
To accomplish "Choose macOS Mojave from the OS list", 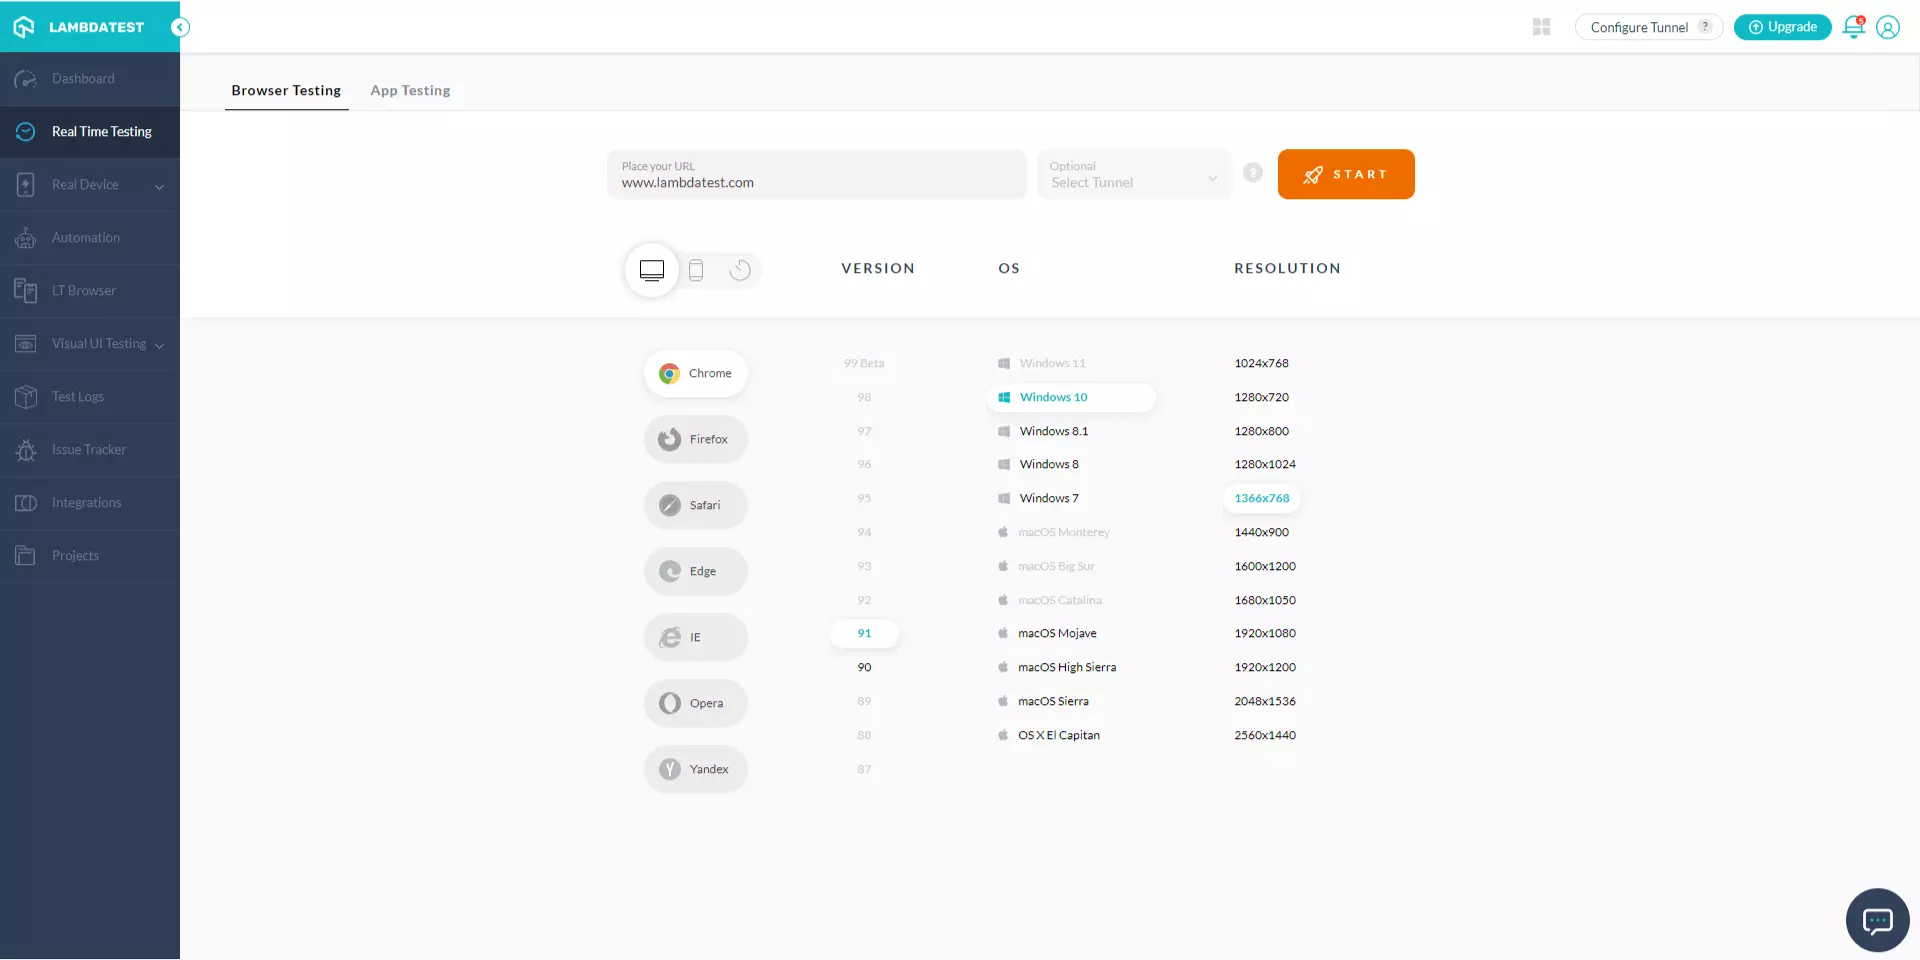I will tap(1056, 633).
